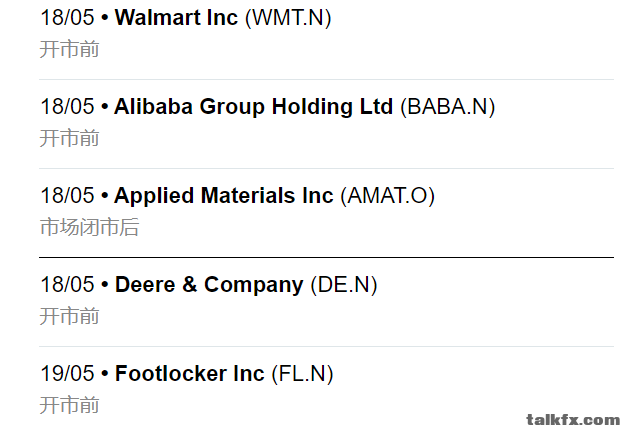Click the 18/05 date beside Applied Materials
625x431 pixels.
coord(67,195)
